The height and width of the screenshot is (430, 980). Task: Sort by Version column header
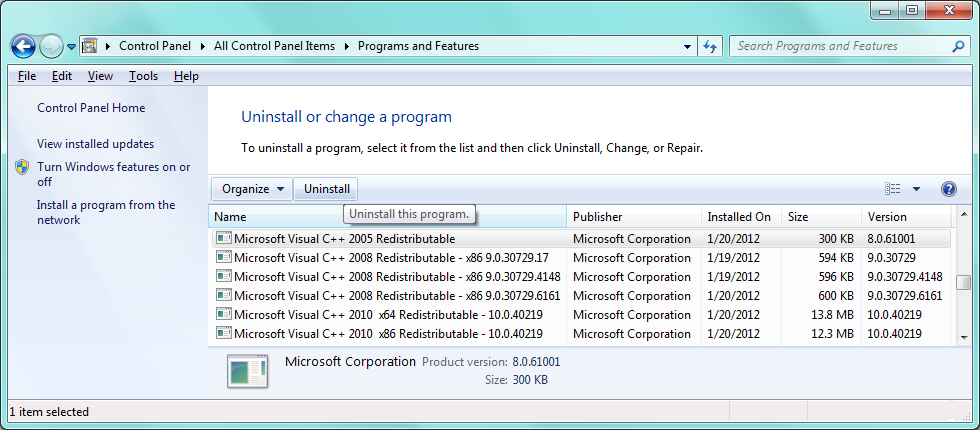[906, 217]
